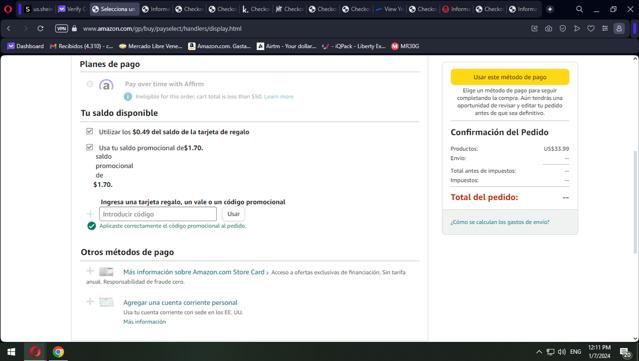The width and height of the screenshot is (639, 361).
Task: Open the Recibidos (4.310) Gmail bookmark
Action: click(x=81, y=46)
